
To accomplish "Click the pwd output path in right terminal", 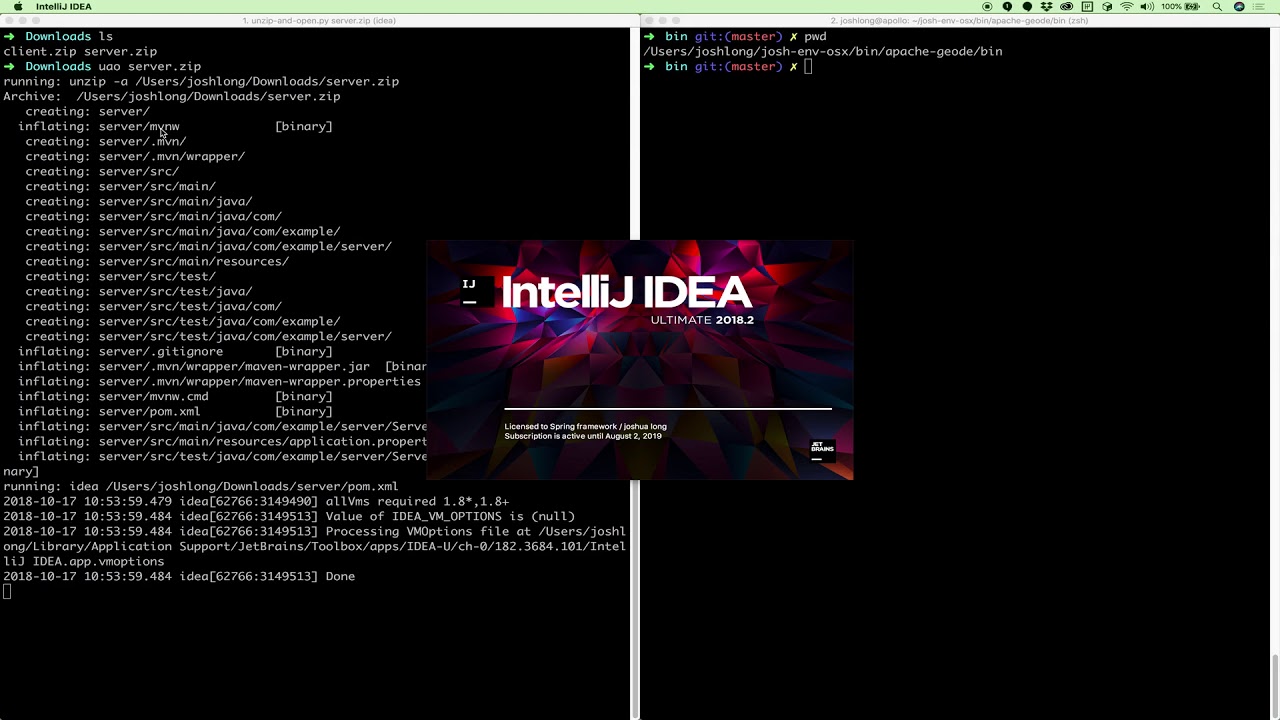I will (x=823, y=52).
